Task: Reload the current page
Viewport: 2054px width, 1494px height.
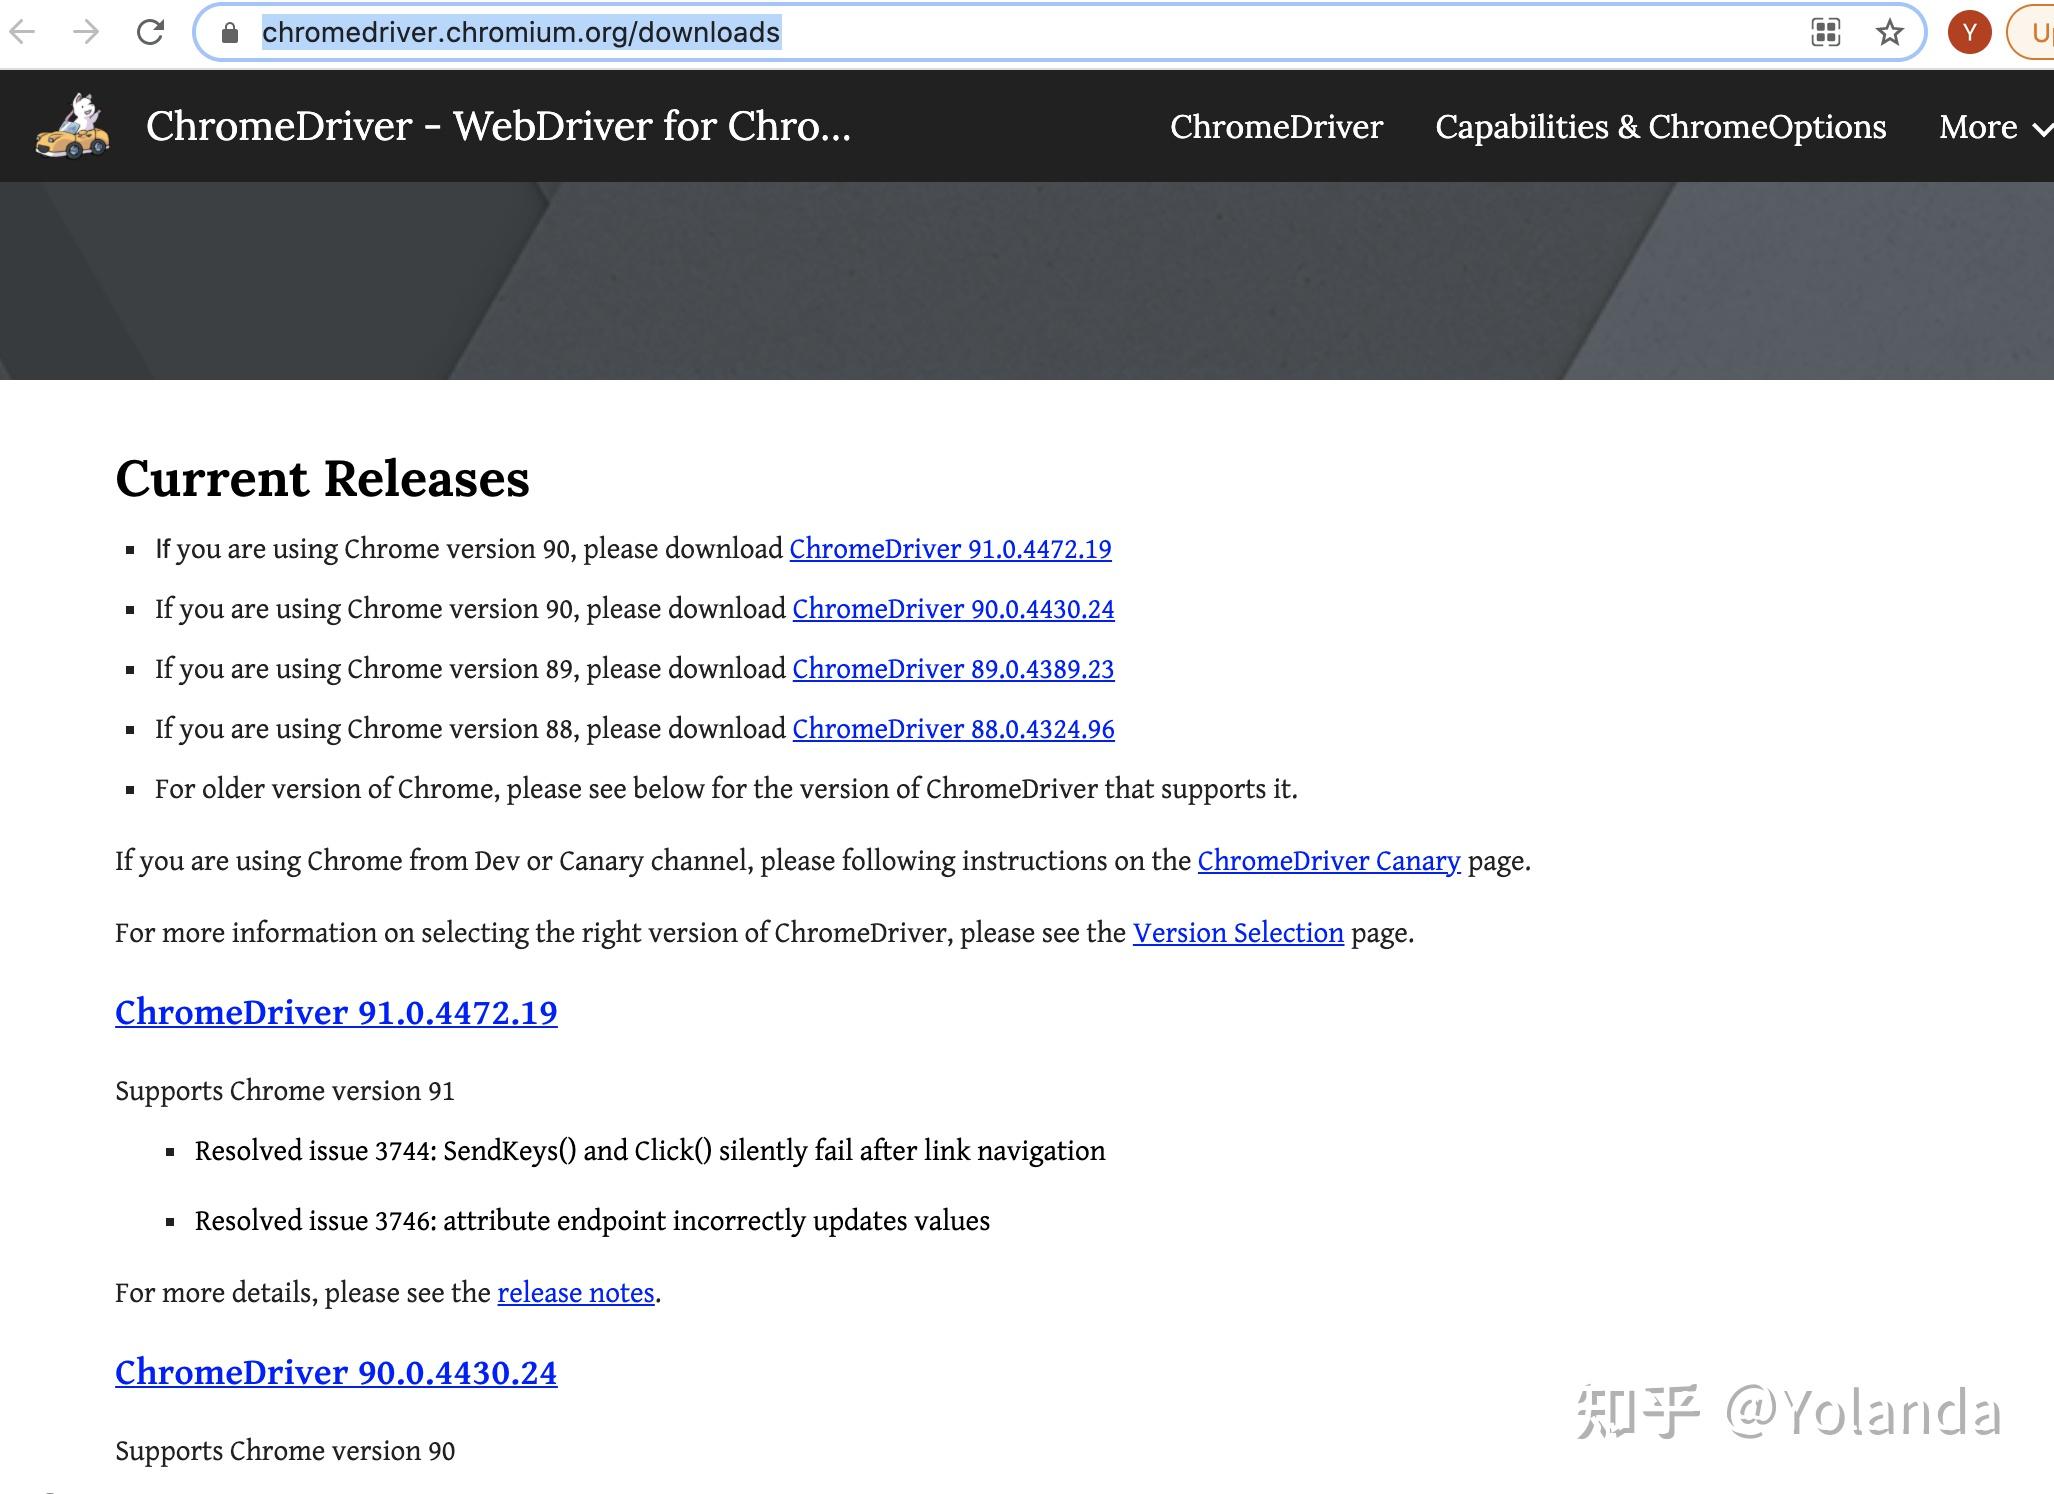Action: [x=150, y=31]
